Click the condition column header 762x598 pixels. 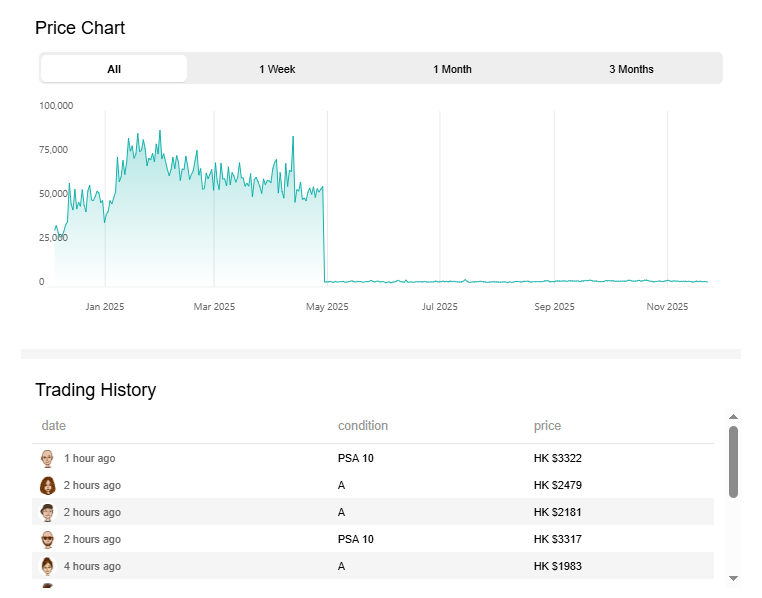click(x=363, y=426)
